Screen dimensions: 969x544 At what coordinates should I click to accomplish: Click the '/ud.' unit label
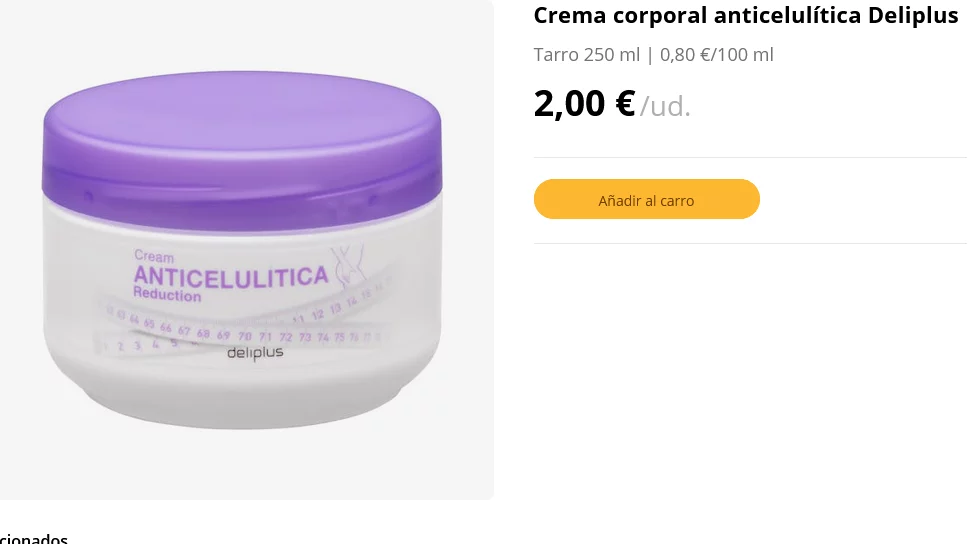point(665,106)
